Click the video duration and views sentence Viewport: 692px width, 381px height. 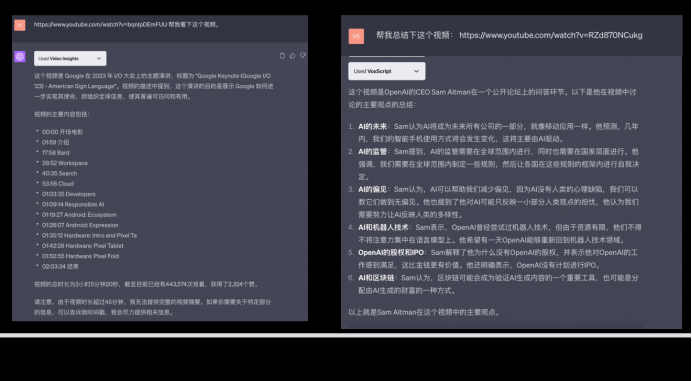(x=146, y=284)
